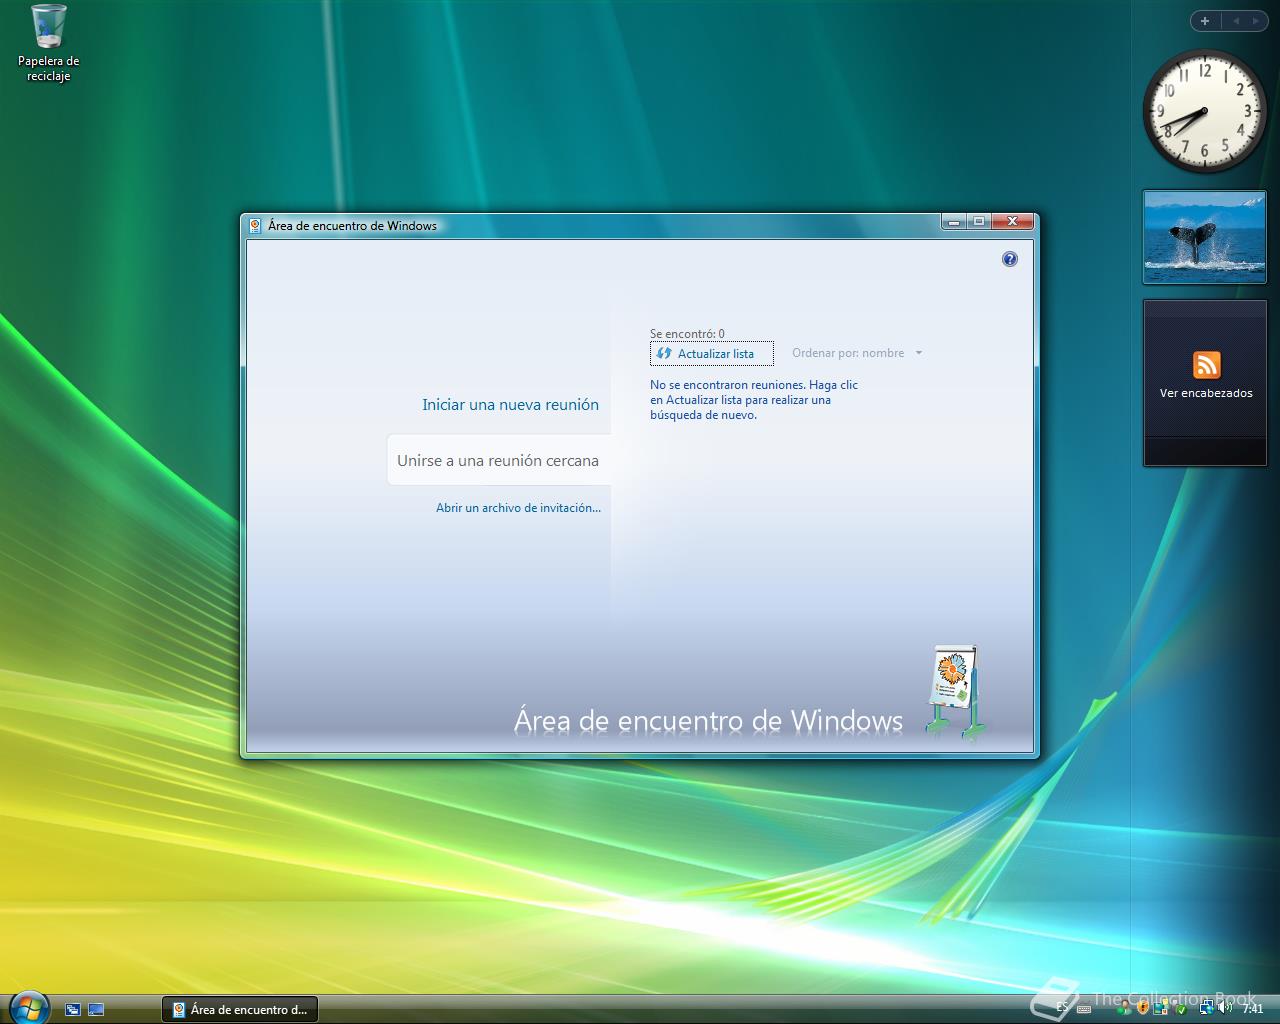This screenshot has width=1280, height=1024.
Task: Minimize the Área de encuentro window
Action: pos(954,222)
